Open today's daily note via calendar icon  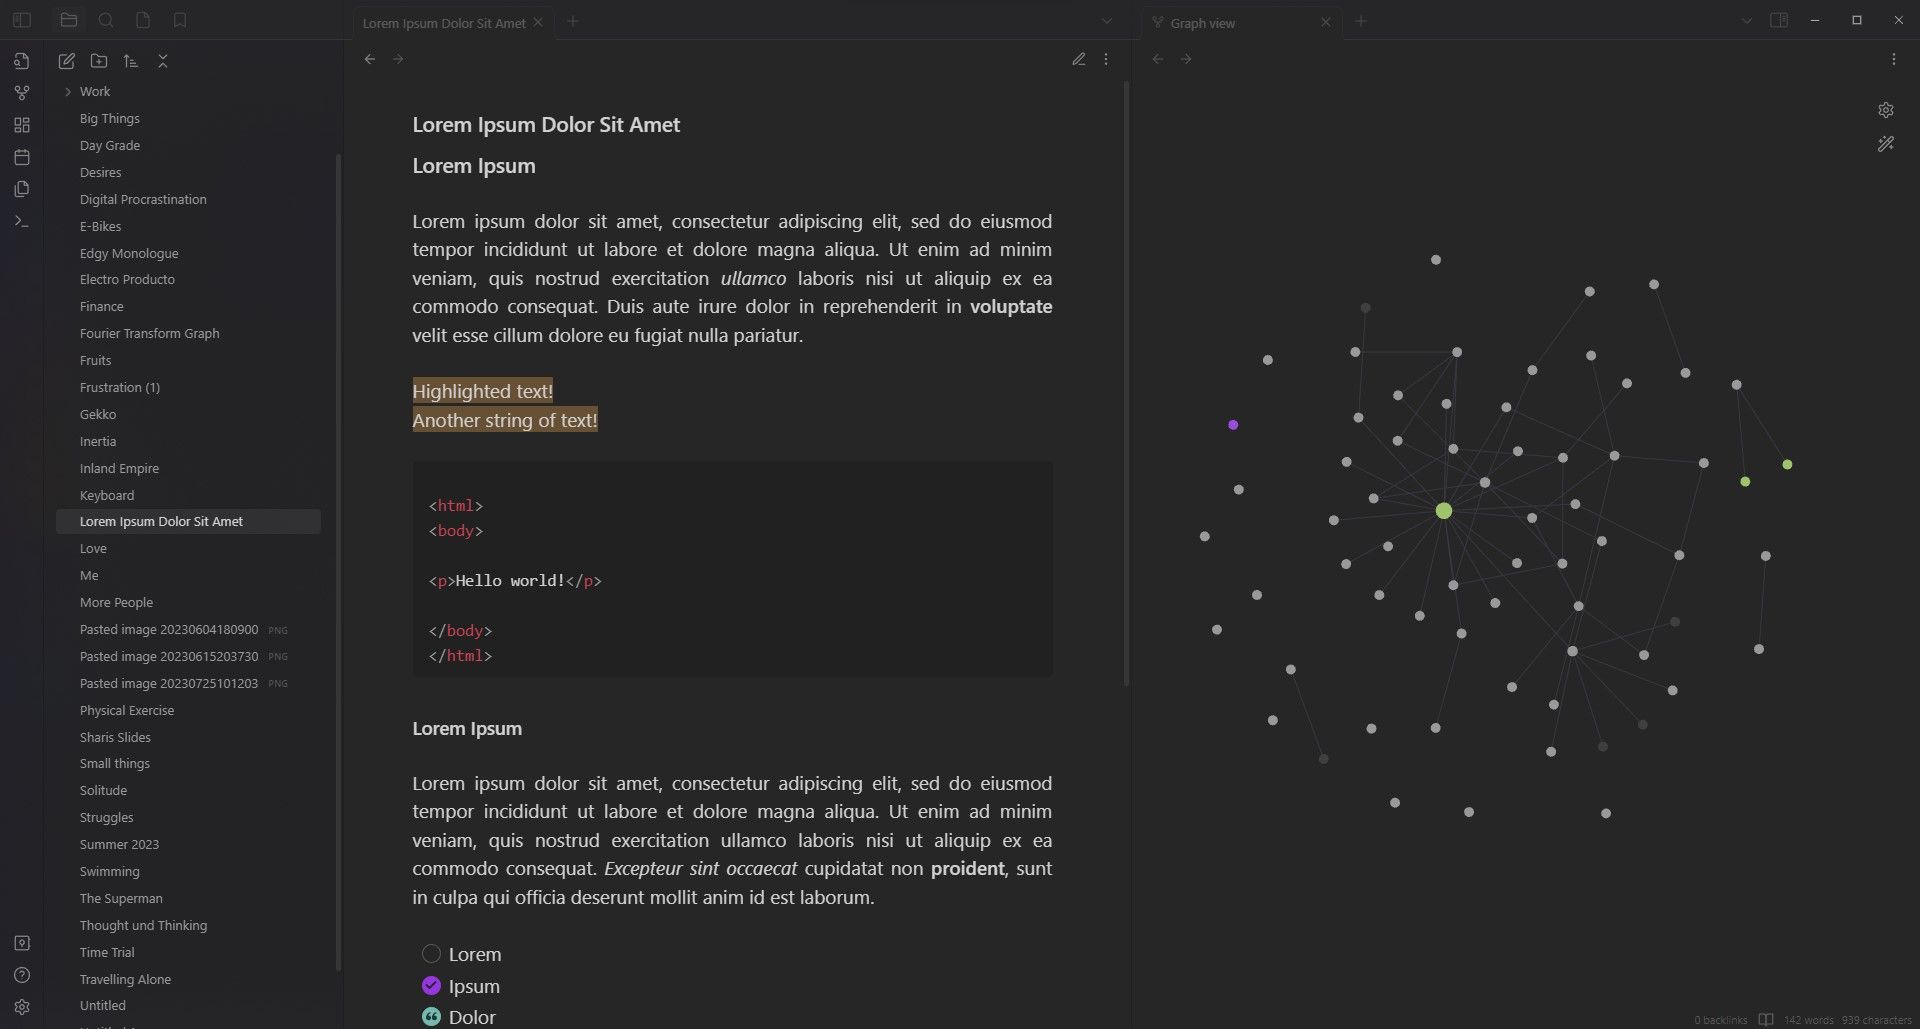22,157
